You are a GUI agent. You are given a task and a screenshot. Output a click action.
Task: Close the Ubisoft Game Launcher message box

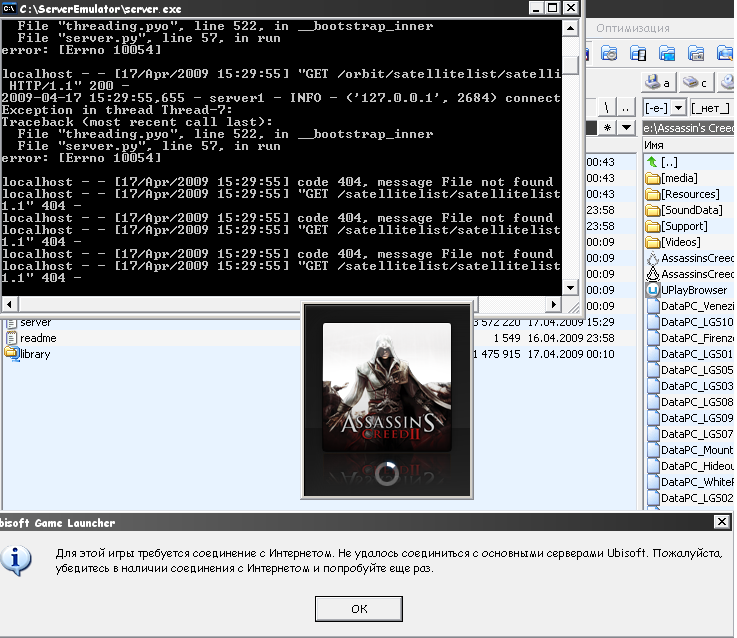point(721,521)
